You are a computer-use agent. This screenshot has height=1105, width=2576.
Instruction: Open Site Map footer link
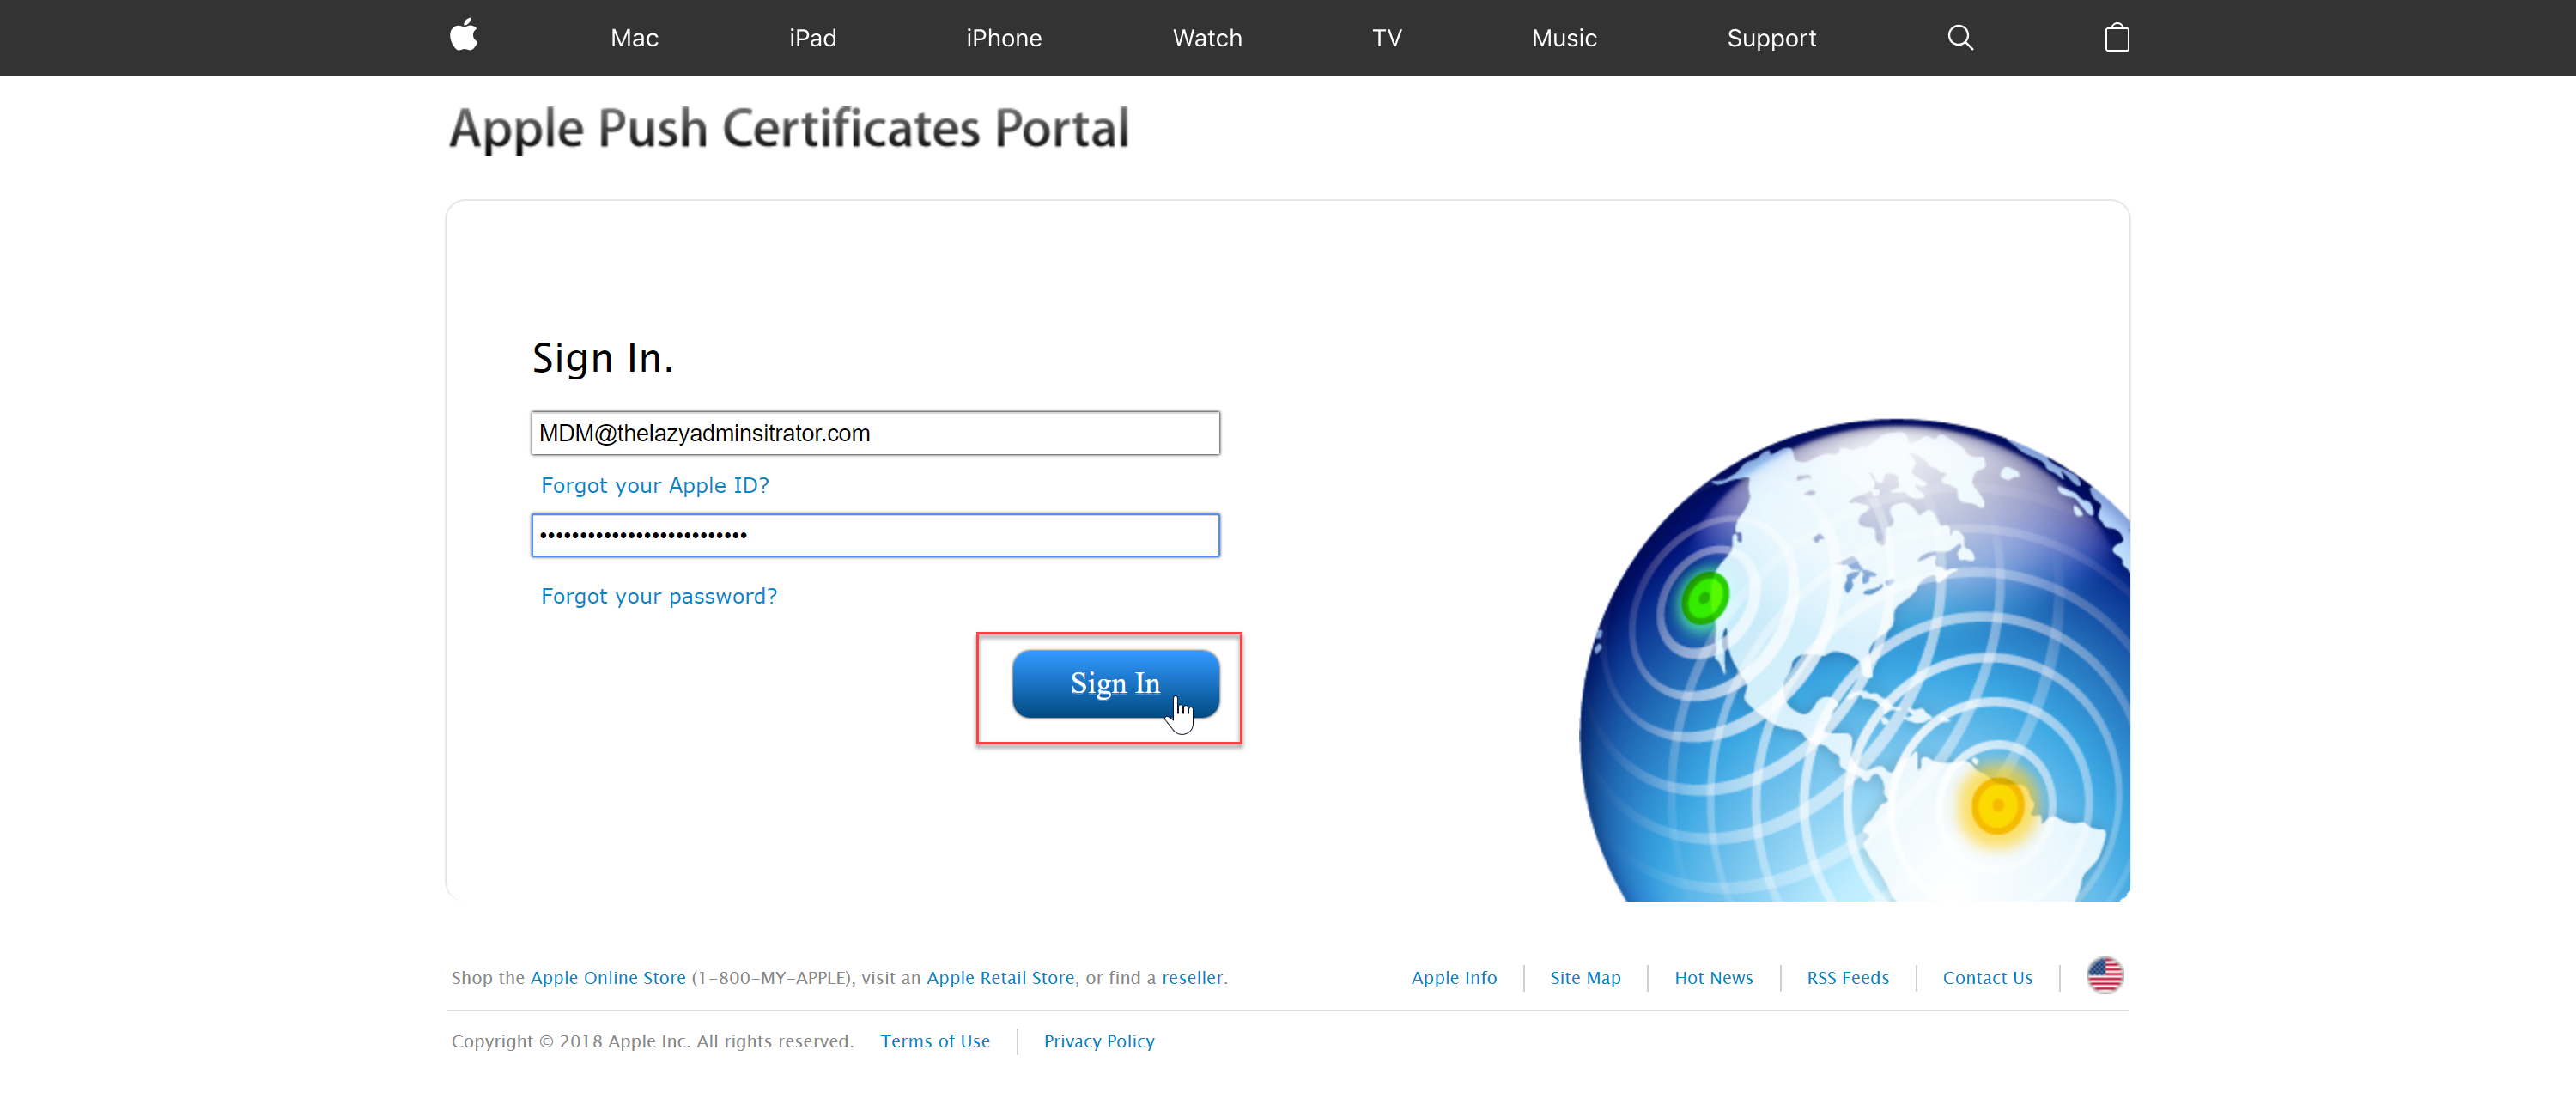pyautogui.click(x=1585, y=978)
